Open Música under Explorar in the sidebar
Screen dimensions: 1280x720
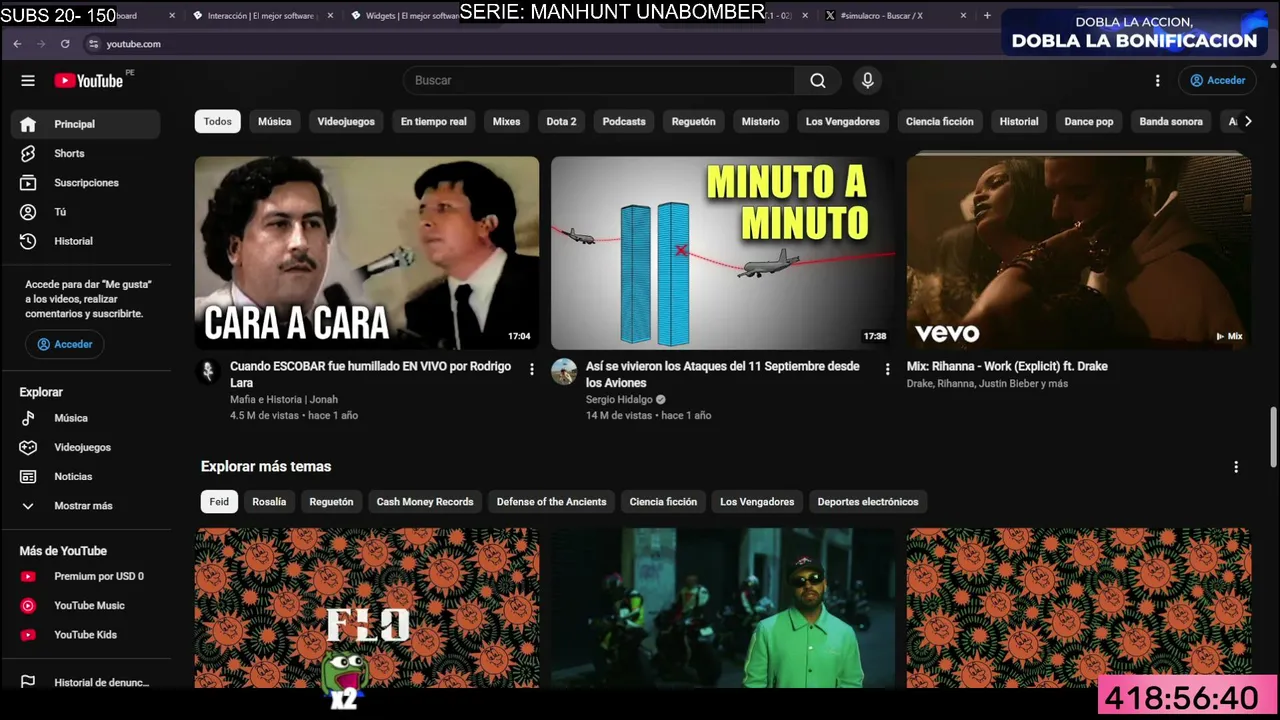[85, 418]
